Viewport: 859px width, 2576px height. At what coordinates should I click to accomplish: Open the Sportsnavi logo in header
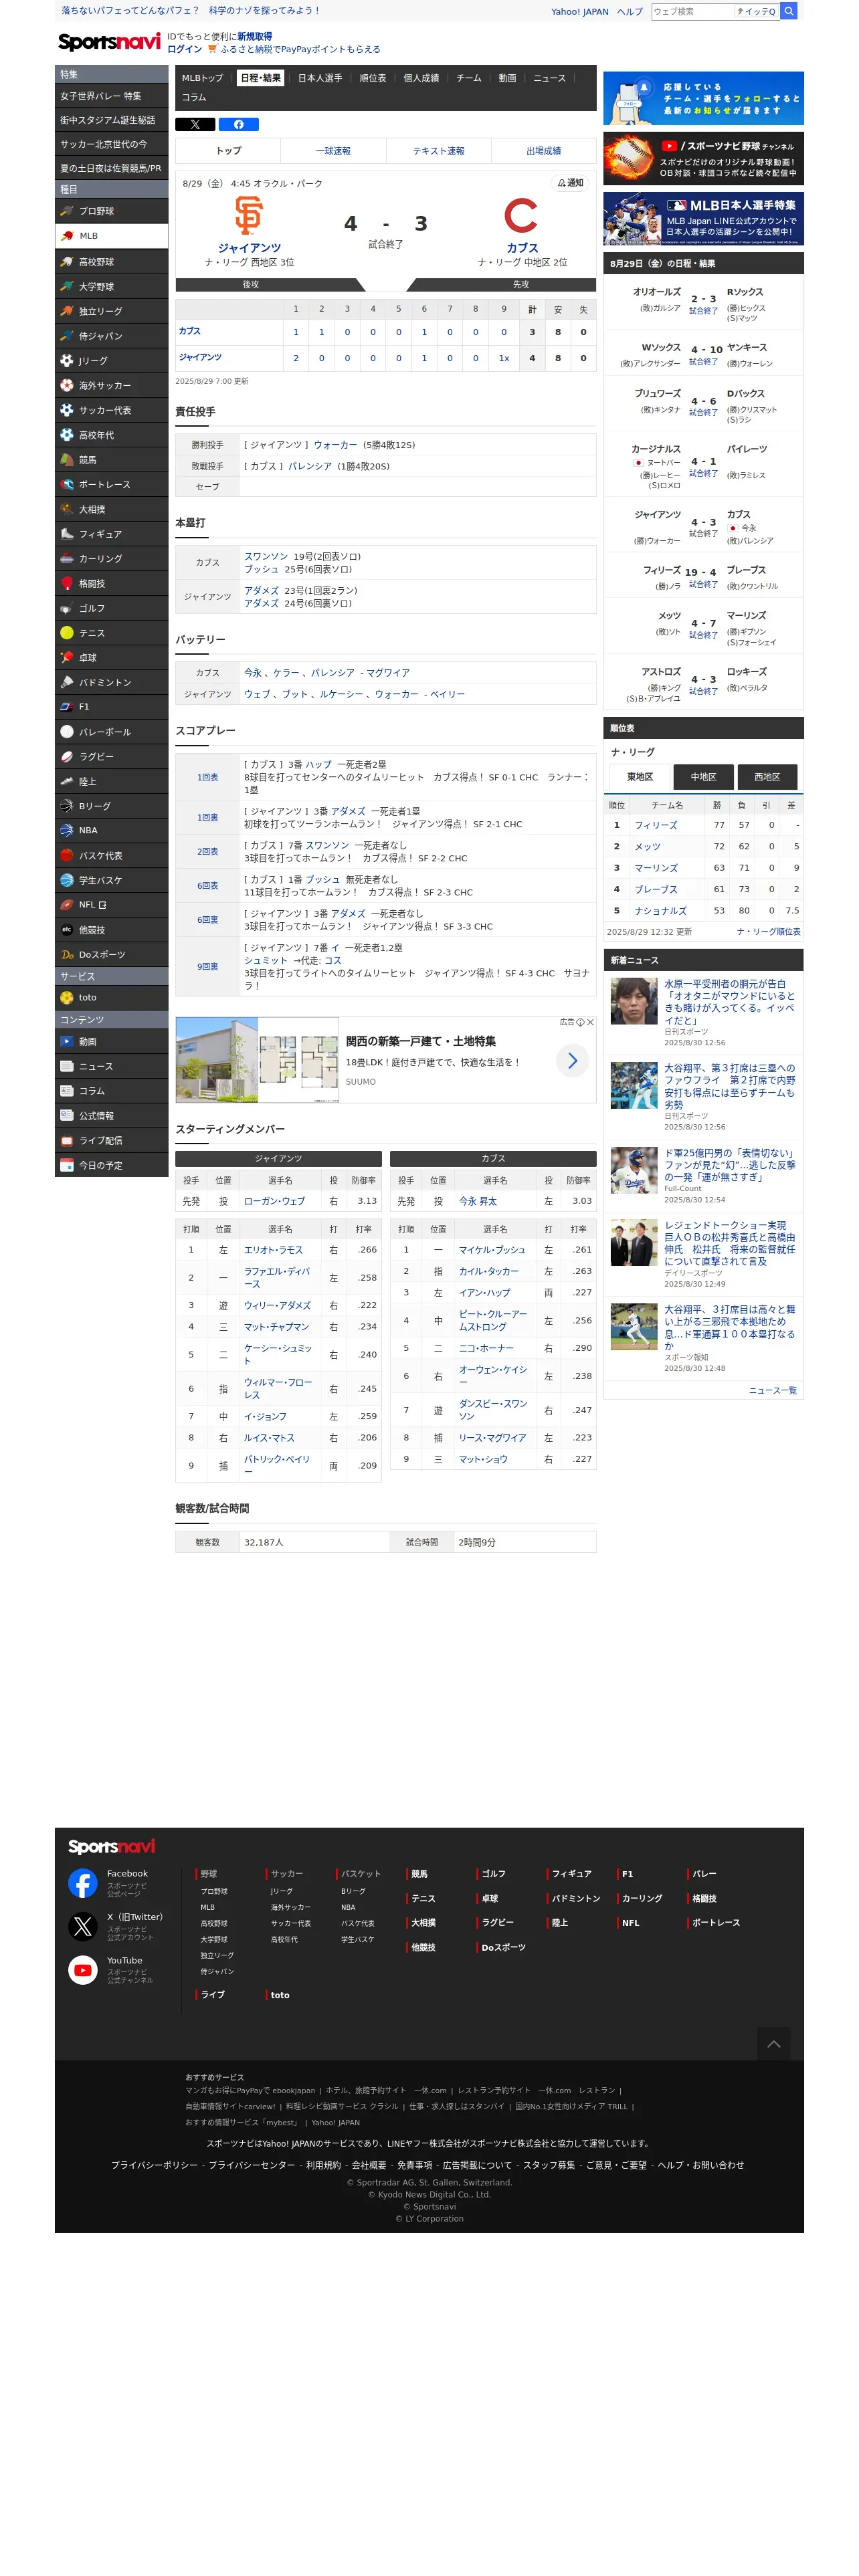pyautogui.click(x=109, y=41)
